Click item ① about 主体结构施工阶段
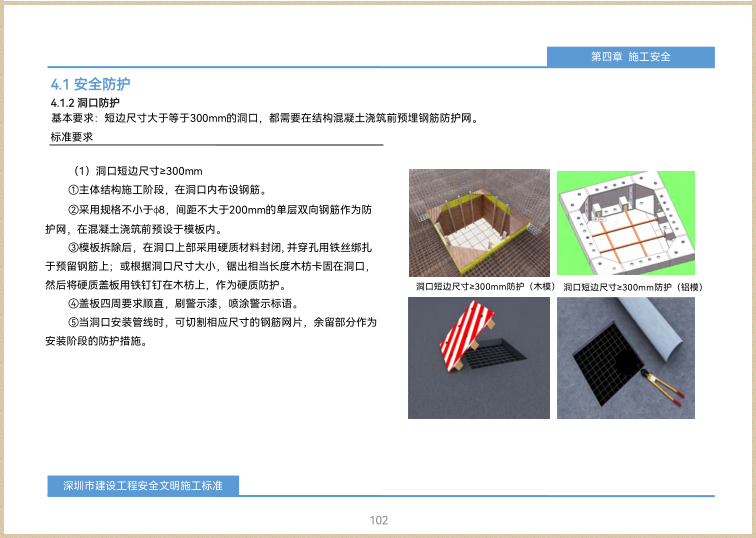Image resolution: width=756 pixels, height=538 pixels. click(166, 190)
